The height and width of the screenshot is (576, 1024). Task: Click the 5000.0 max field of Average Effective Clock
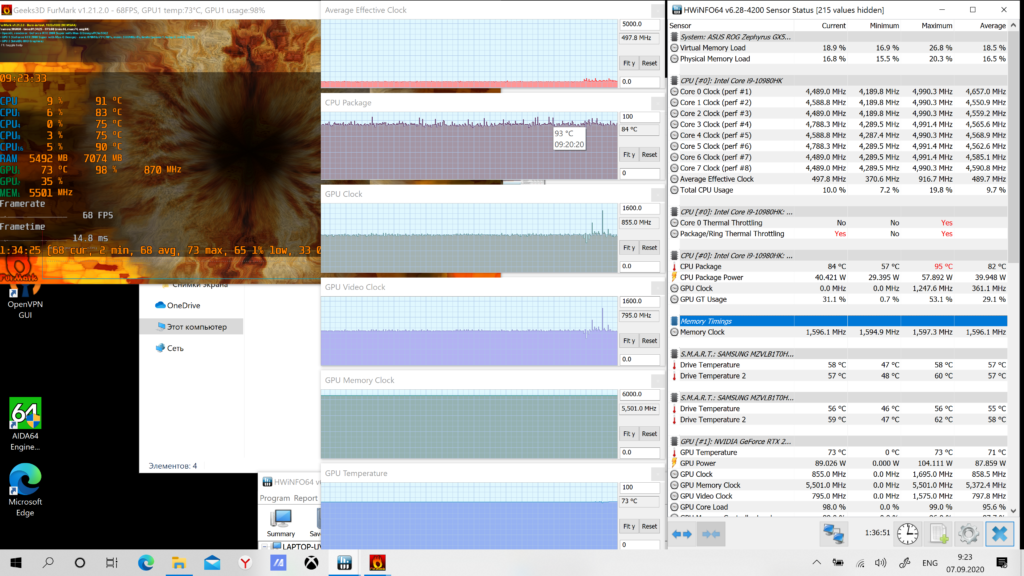pyautogui.click(x=639, y=24)
